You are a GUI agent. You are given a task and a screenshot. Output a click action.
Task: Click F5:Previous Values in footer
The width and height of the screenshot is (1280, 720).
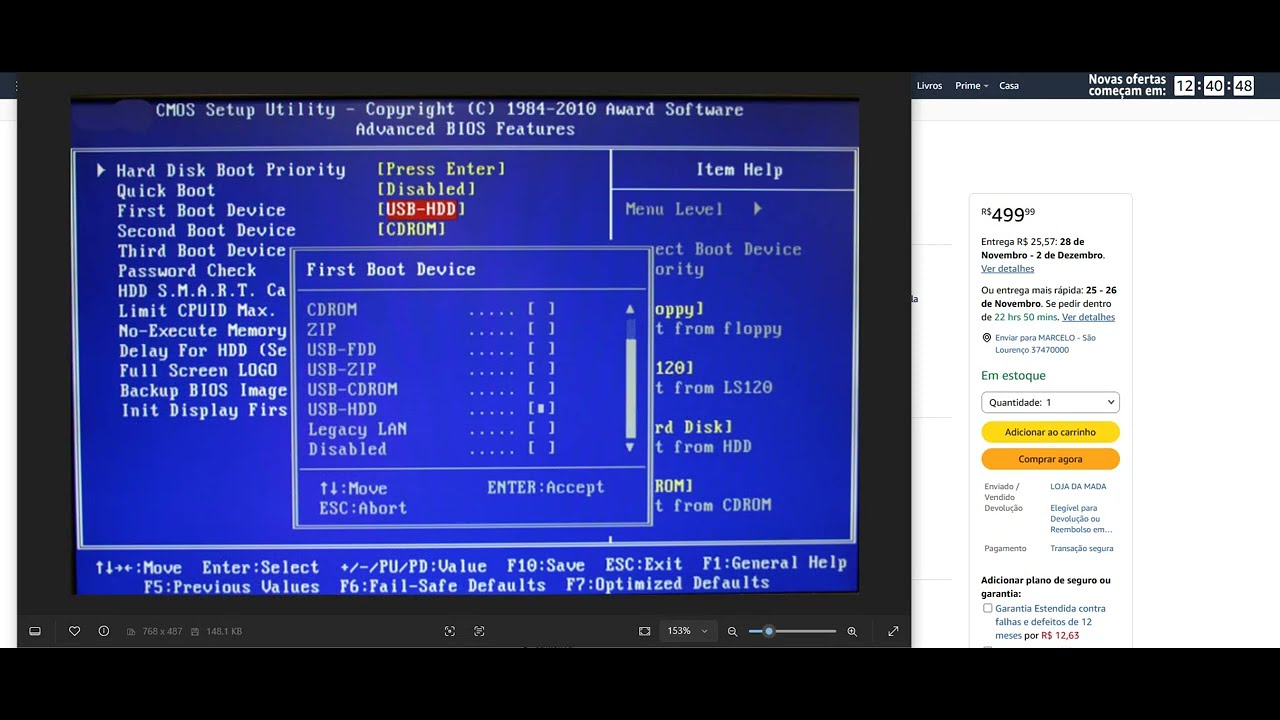pos(231,586)
